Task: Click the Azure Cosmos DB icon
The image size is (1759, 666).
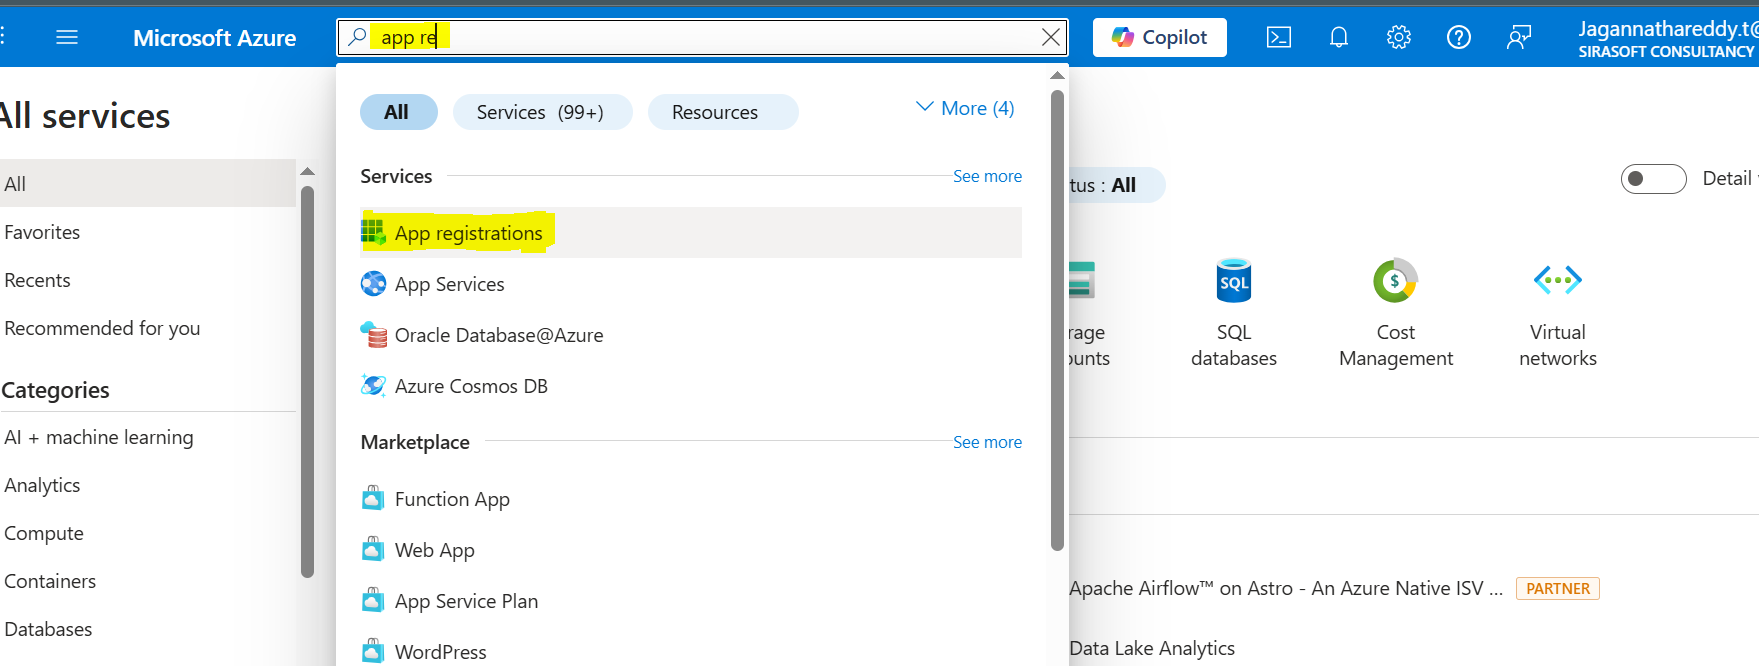Action: pos(373,385)
